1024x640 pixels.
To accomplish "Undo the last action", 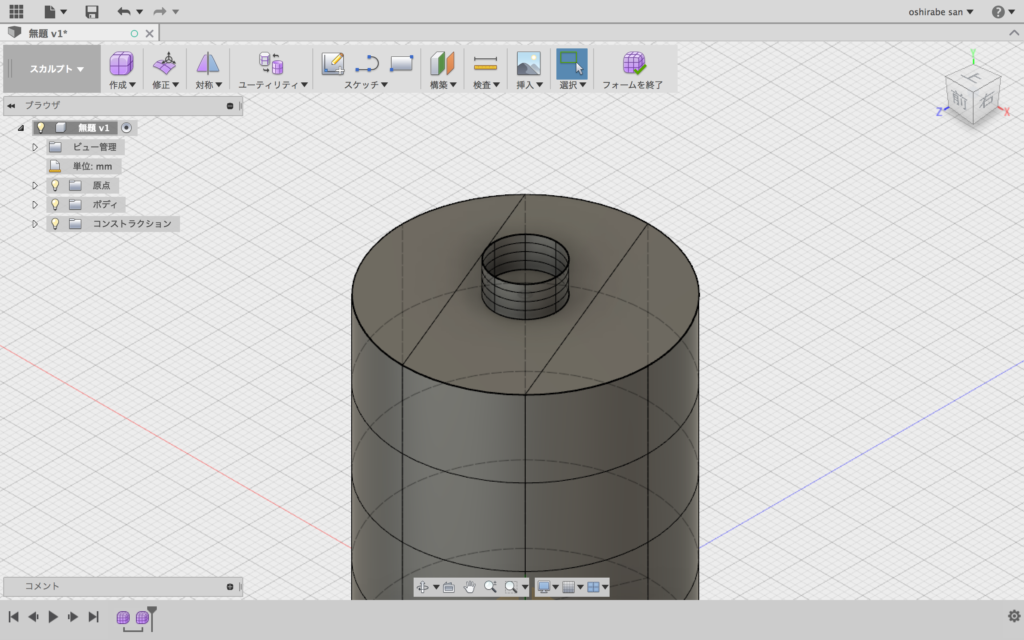I will click(x=123, y=11).
